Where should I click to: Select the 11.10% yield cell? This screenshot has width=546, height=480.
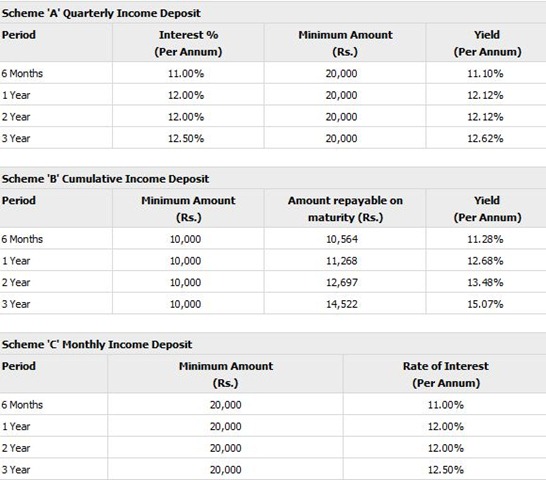pos(485,73)
